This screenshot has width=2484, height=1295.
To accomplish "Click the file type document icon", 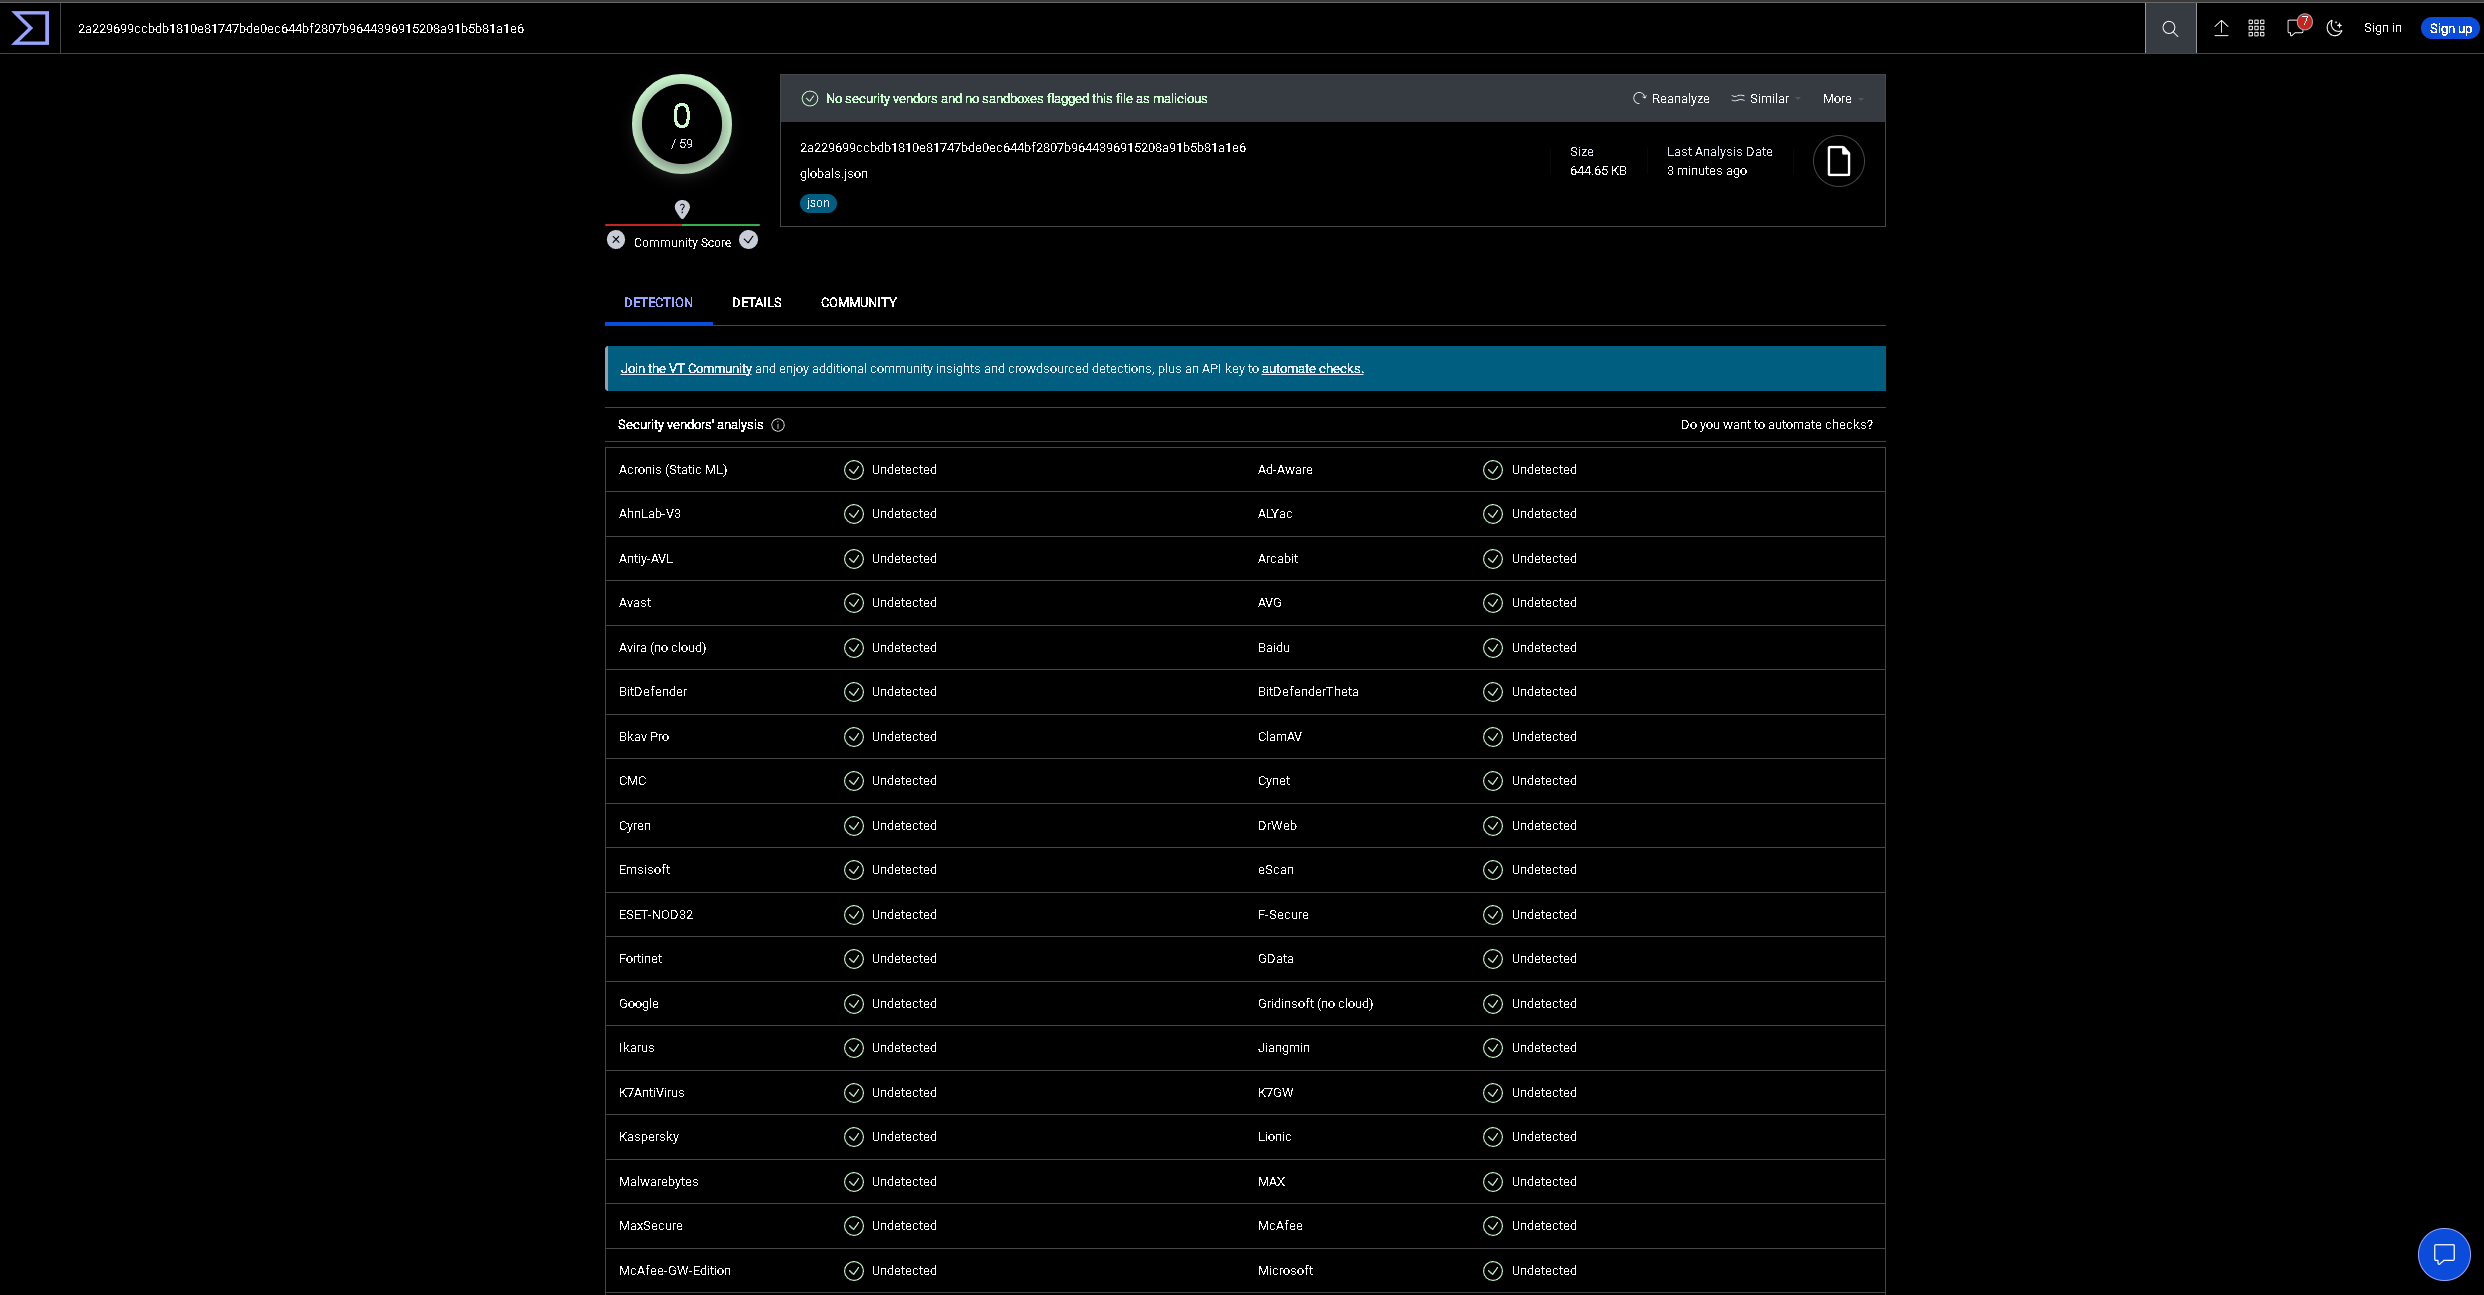I will coord(1838,161).
